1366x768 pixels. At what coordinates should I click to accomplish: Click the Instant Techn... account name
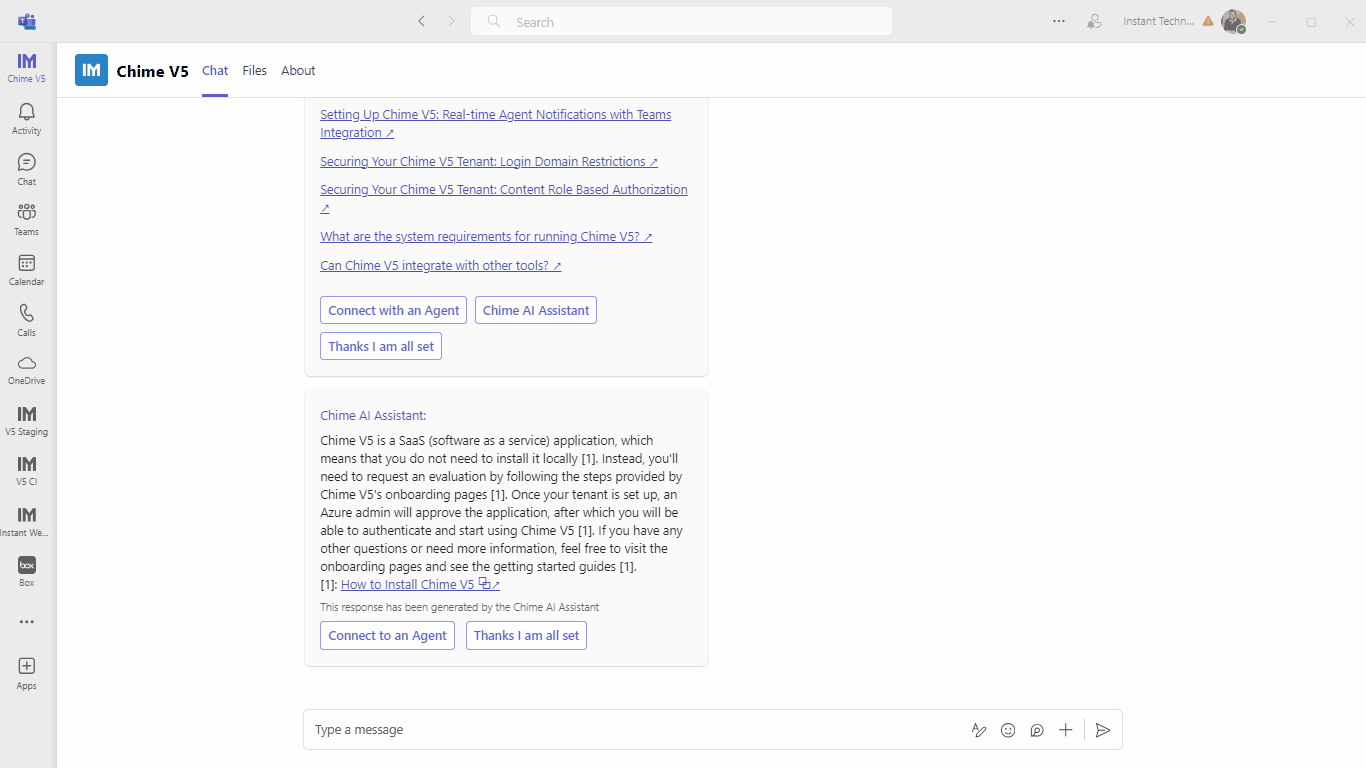click(x=1158, y=21)
